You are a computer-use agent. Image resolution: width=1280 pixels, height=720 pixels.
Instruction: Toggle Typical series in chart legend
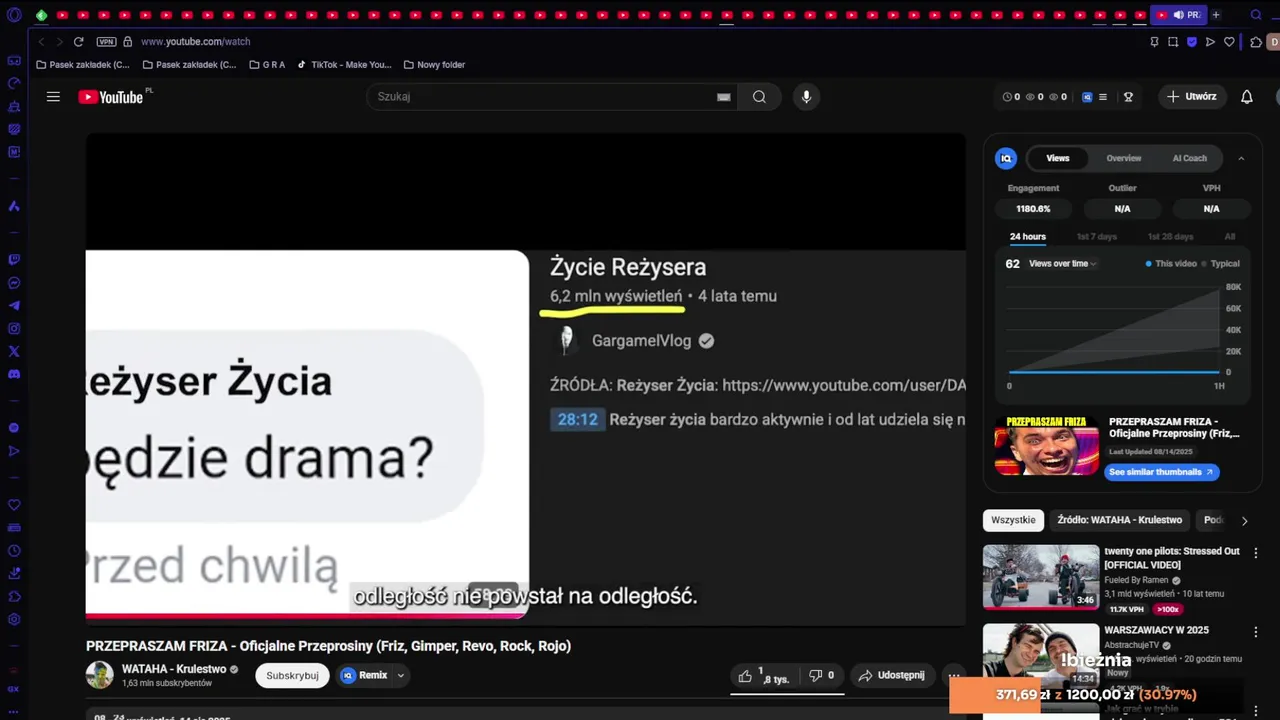click(1220, 264)
